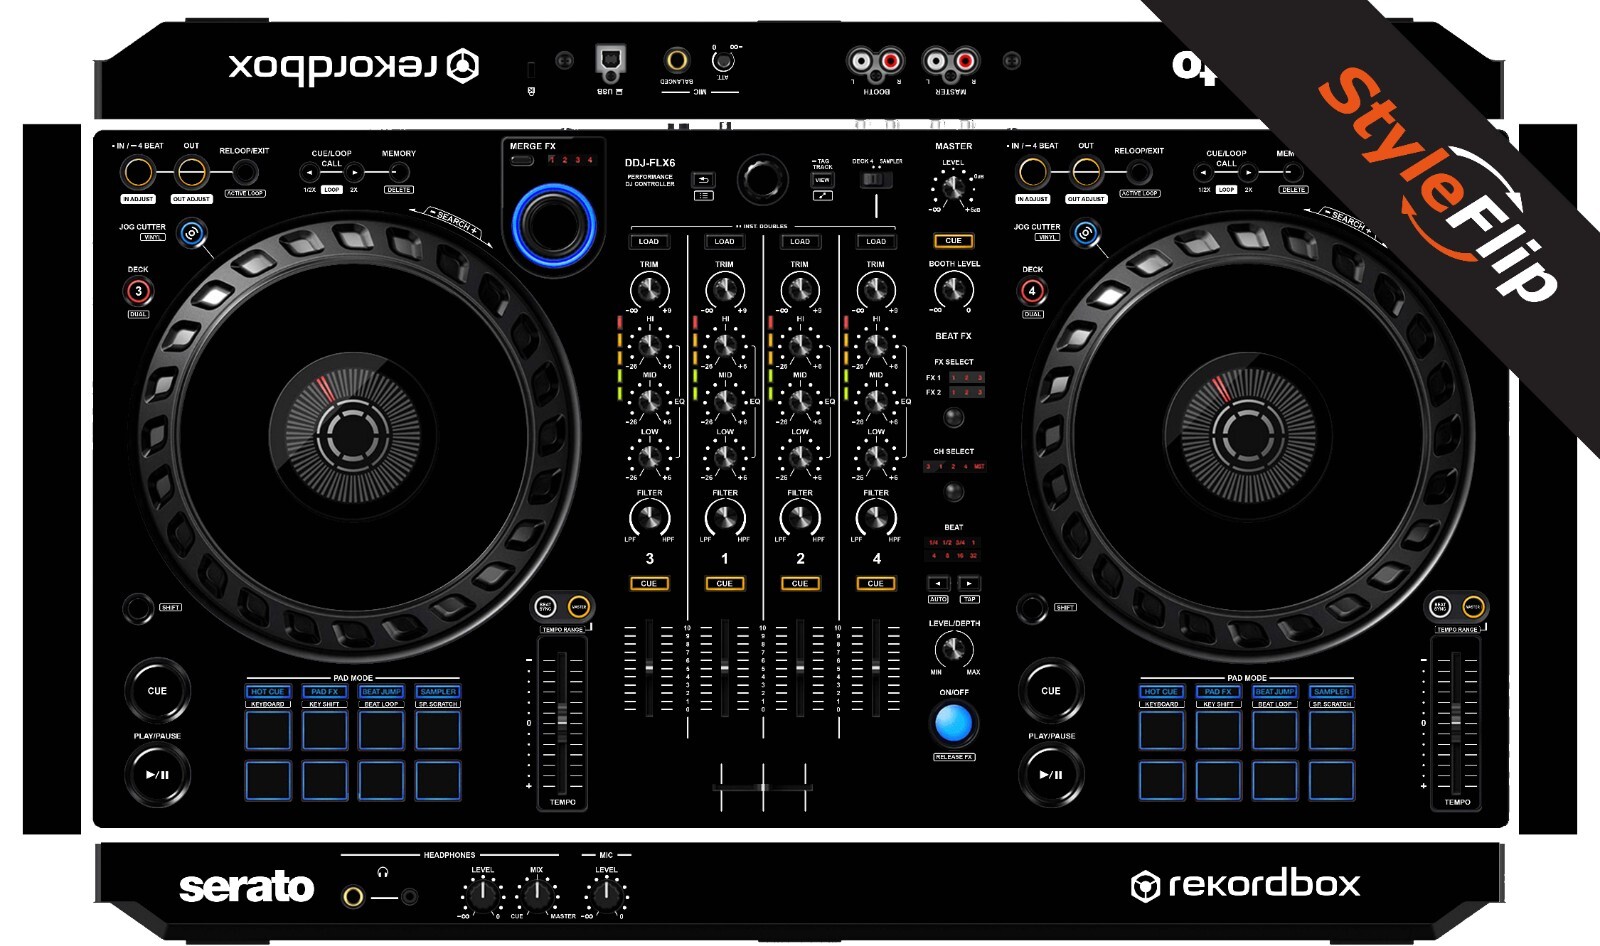
Task: Select left deck HOT CUE pad mode
Action: coord(268,691)
